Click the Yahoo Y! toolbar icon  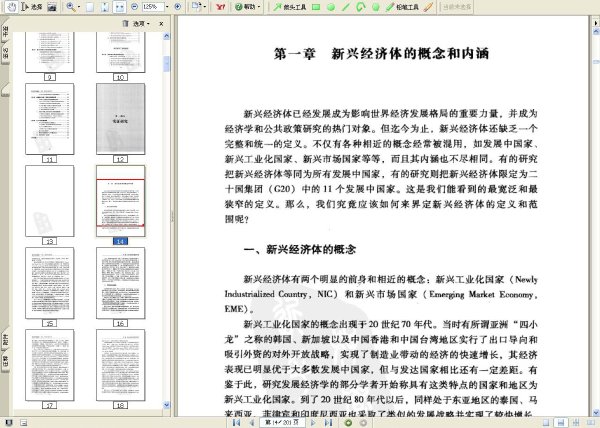coord(220,7)
